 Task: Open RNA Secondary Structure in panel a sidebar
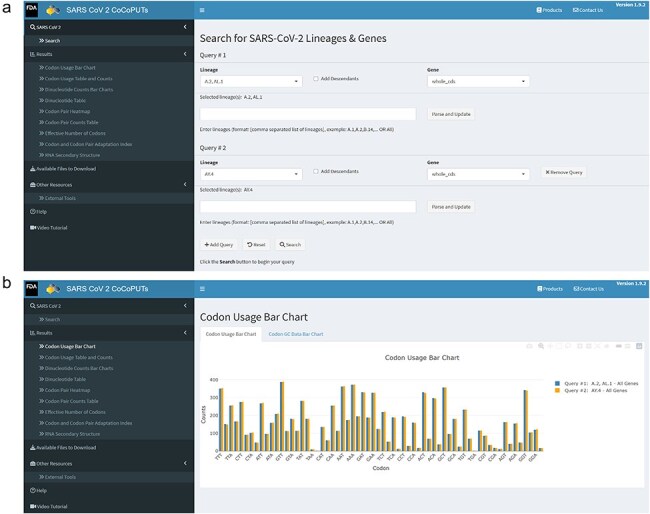(69, 155)
